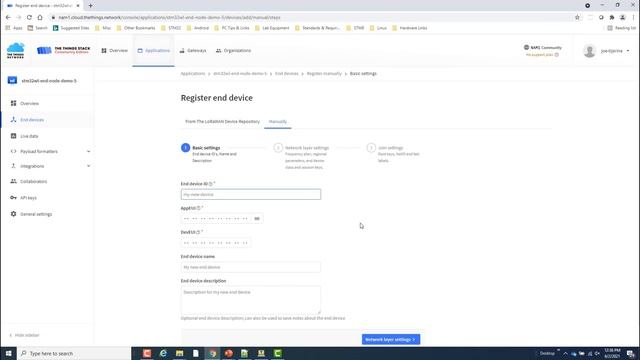Focus the End device description textarea
The width and height of the screenshot is (640, 360).
click(251, 300)
